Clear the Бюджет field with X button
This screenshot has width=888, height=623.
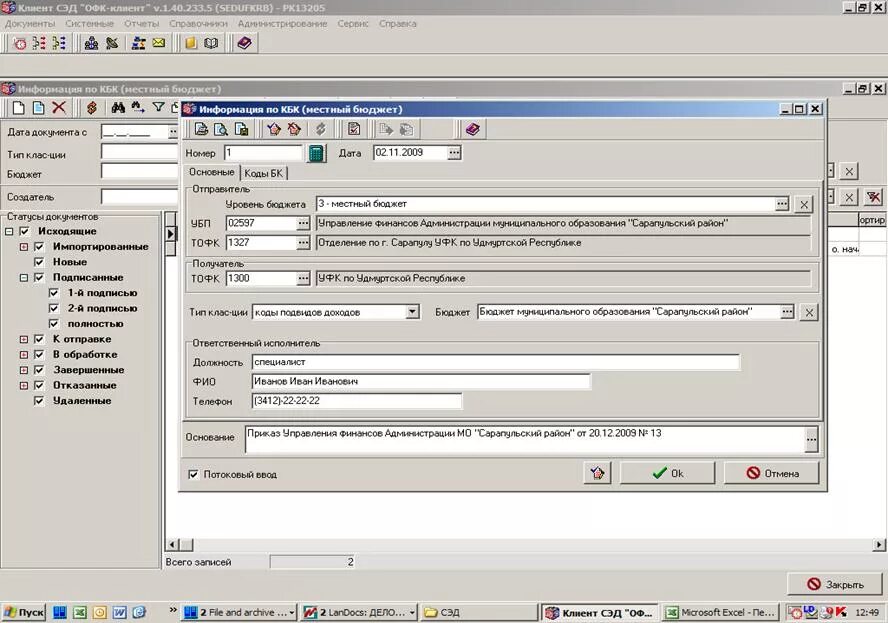[809, 312]
